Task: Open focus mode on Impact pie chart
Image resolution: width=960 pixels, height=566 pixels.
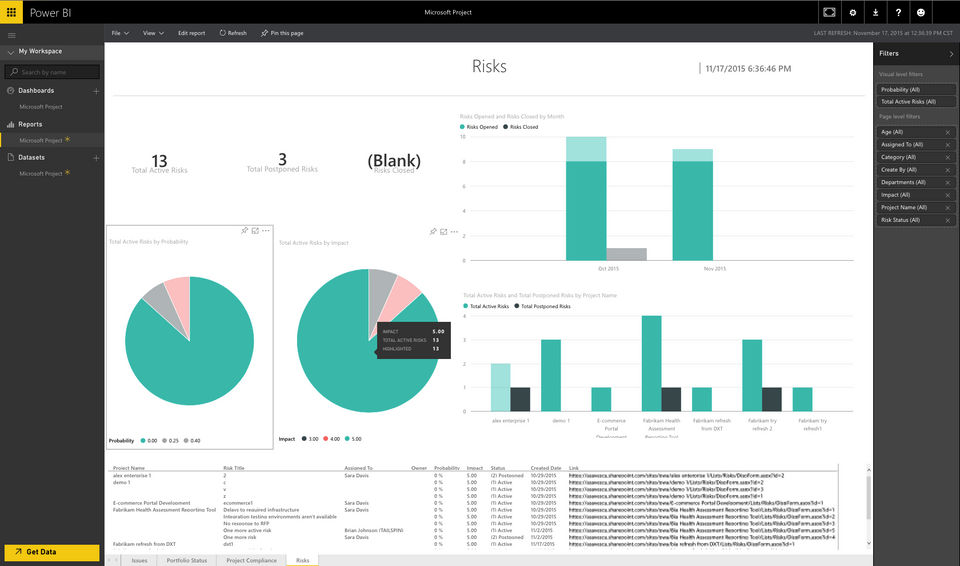Action: 444,232
